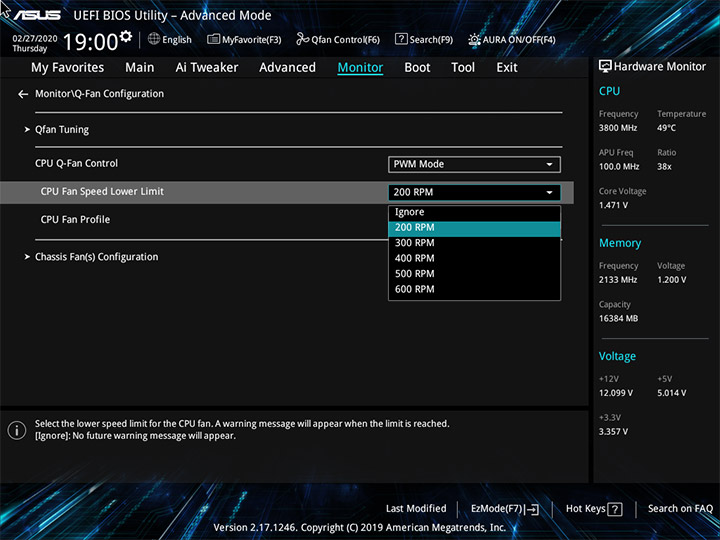Open My Favorites tab
Viewport: 720px width, 540px height.
[68, 68]
